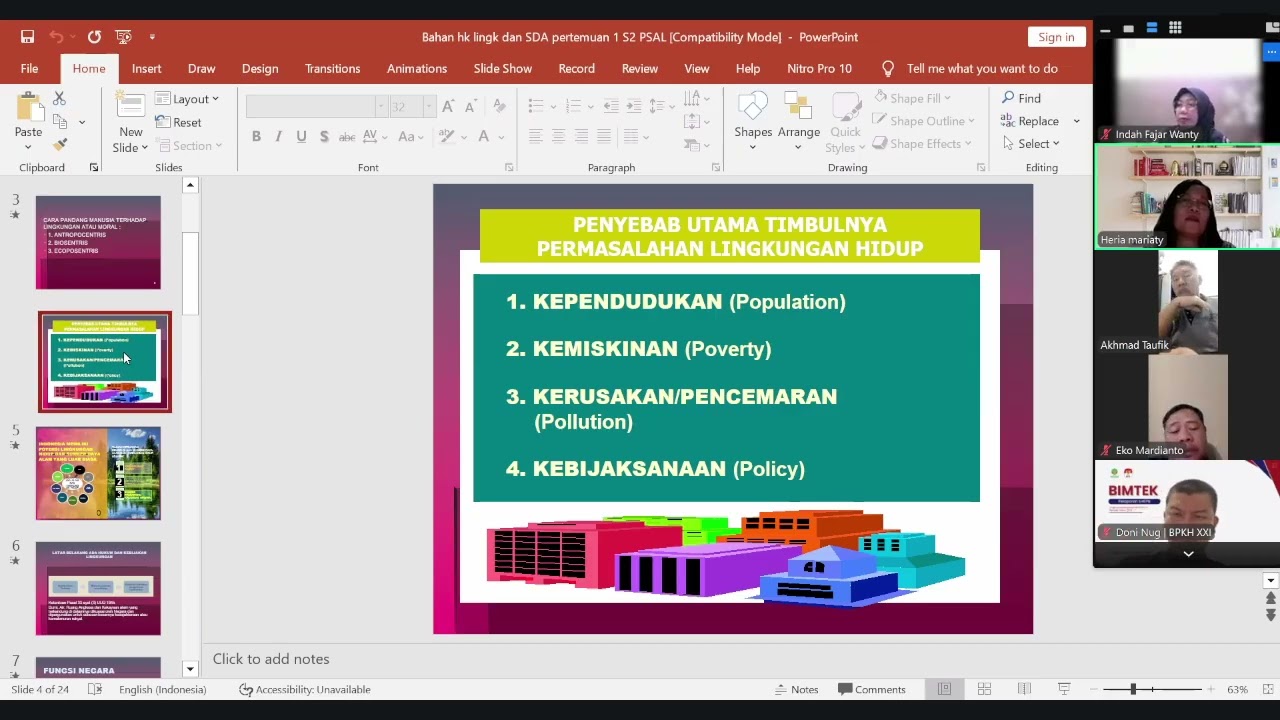Viewport: 1280px width, 720px height.
Task: Click Accessibility: Unavailable in status bar
Action: point(305,689)
